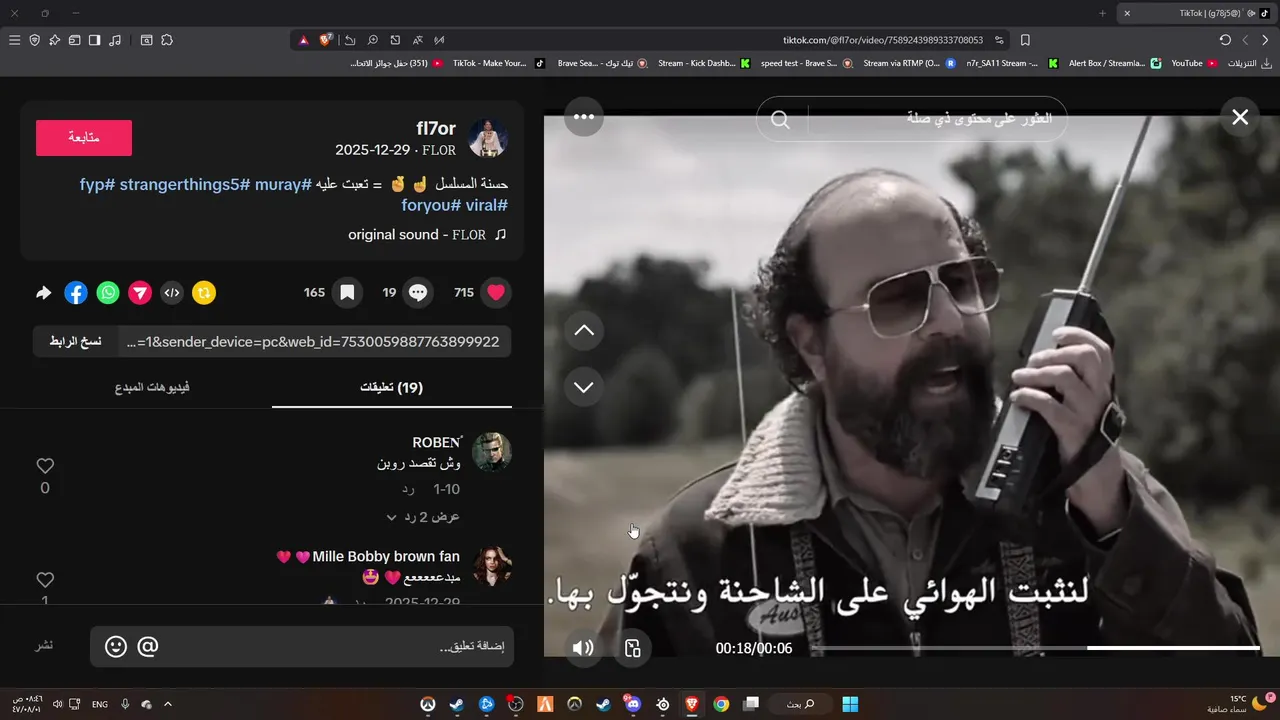Insert a mention with the @ icon
Screen dimensions: 1280x720
[x=147, y=647]
